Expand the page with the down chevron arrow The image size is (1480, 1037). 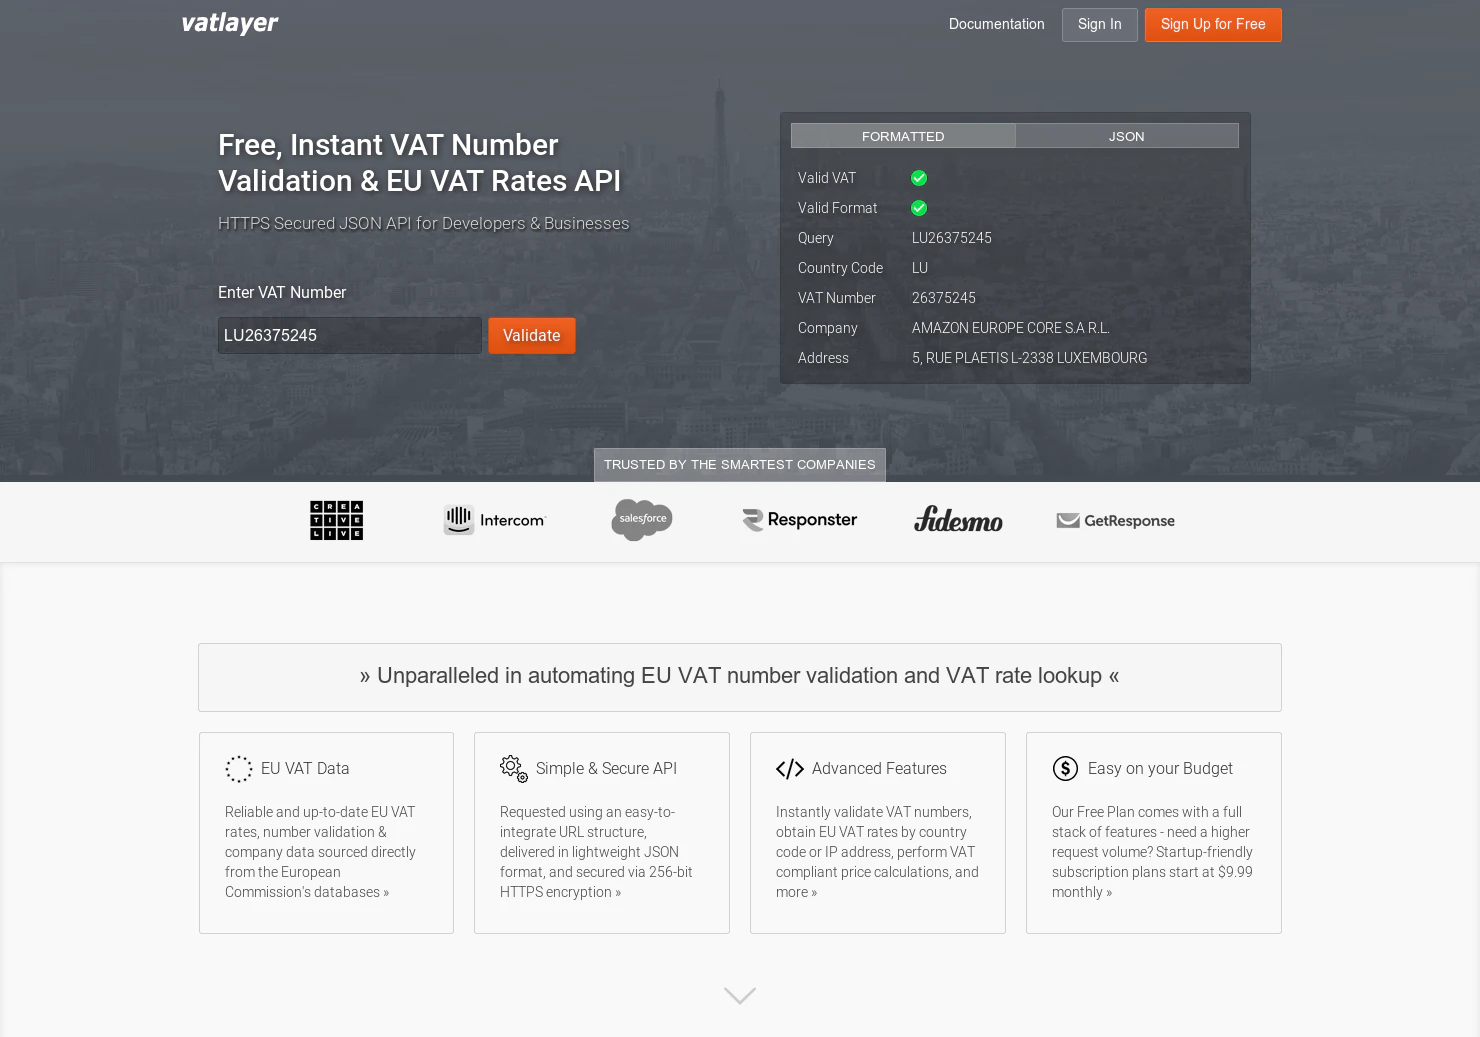tap(739, 995)
